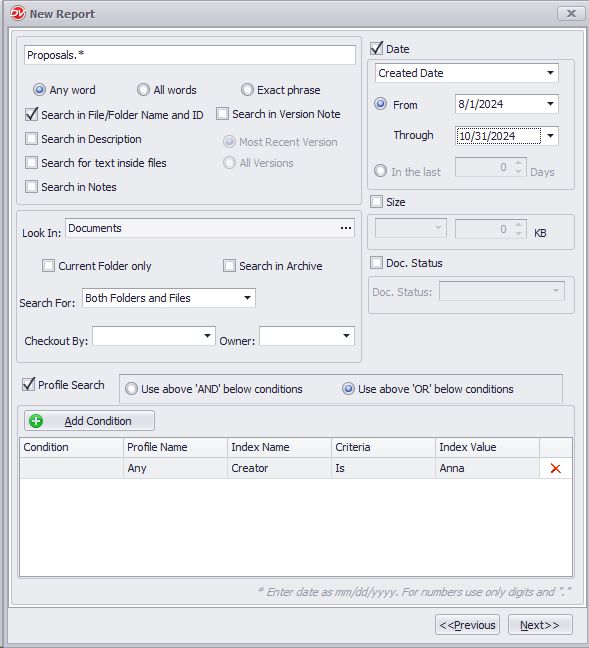Open the Checkout By dropdown
Viewport: 589px width, 648px height.
click(x=207, y=336)
